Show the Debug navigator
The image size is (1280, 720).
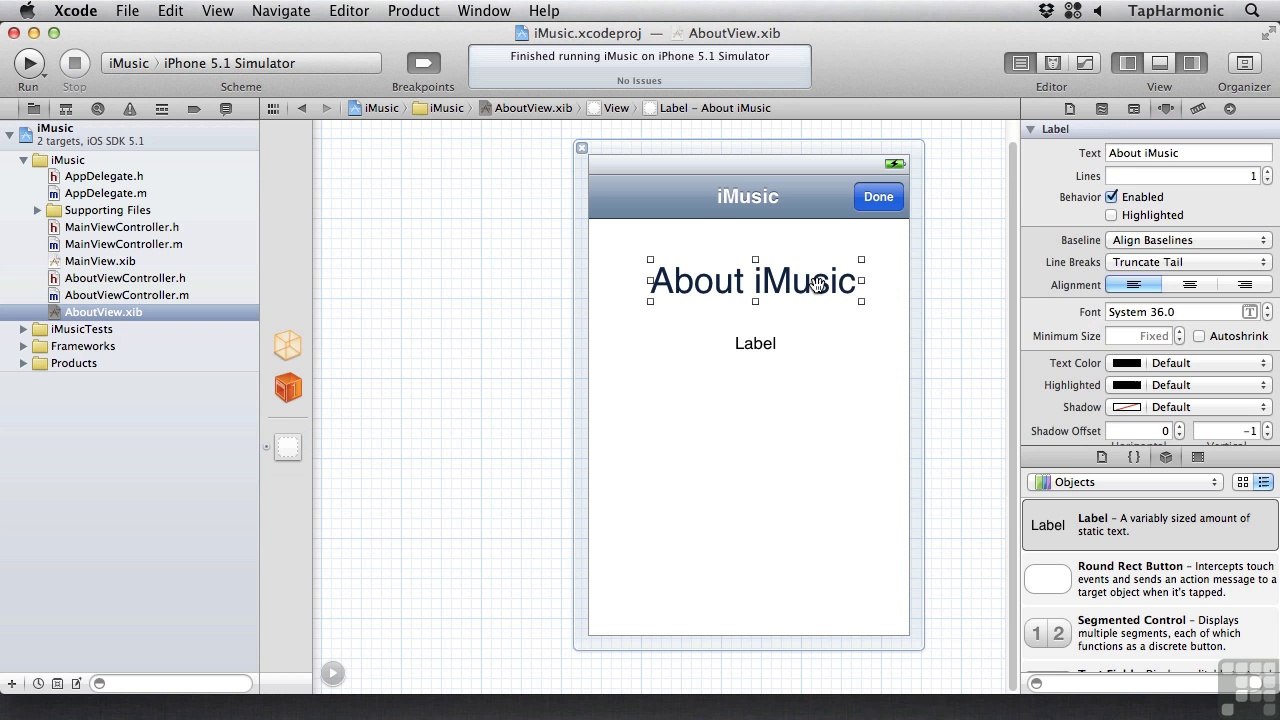(x=162, y=108)
